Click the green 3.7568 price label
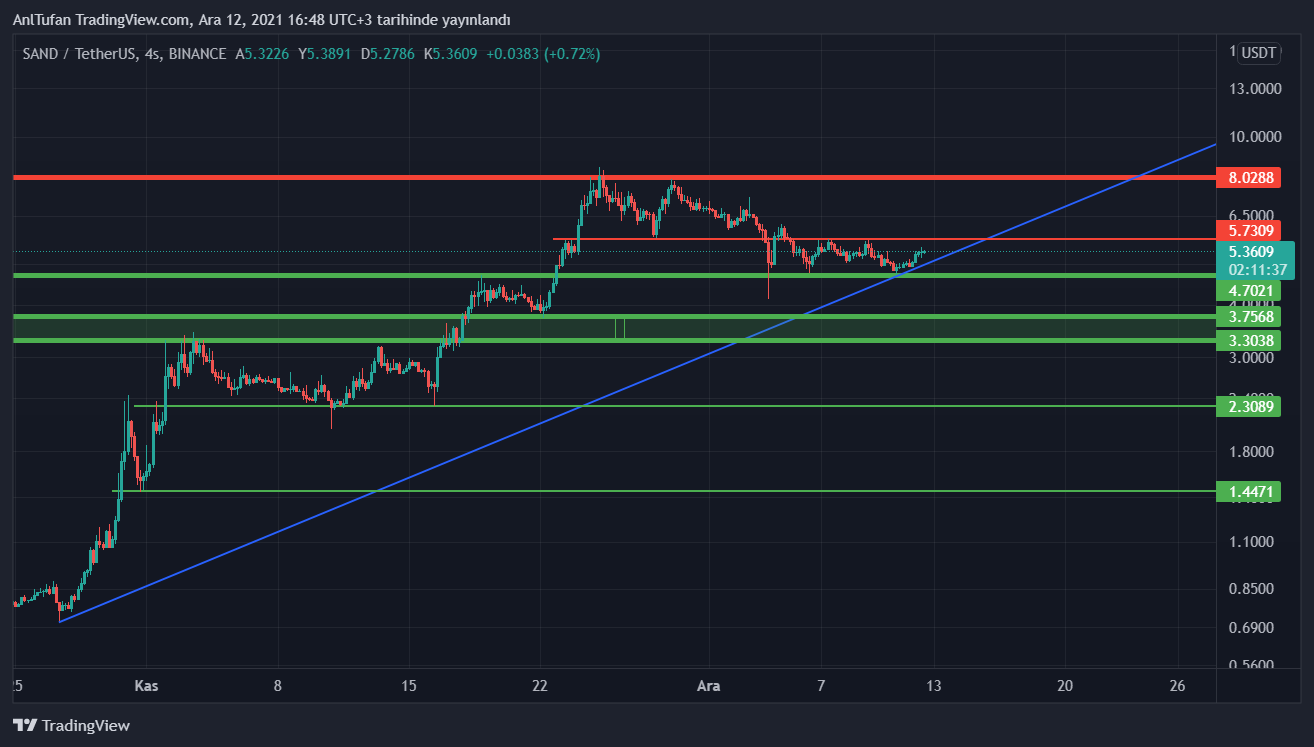The width and height of the screenshot is (1314, 747). 1250,317
